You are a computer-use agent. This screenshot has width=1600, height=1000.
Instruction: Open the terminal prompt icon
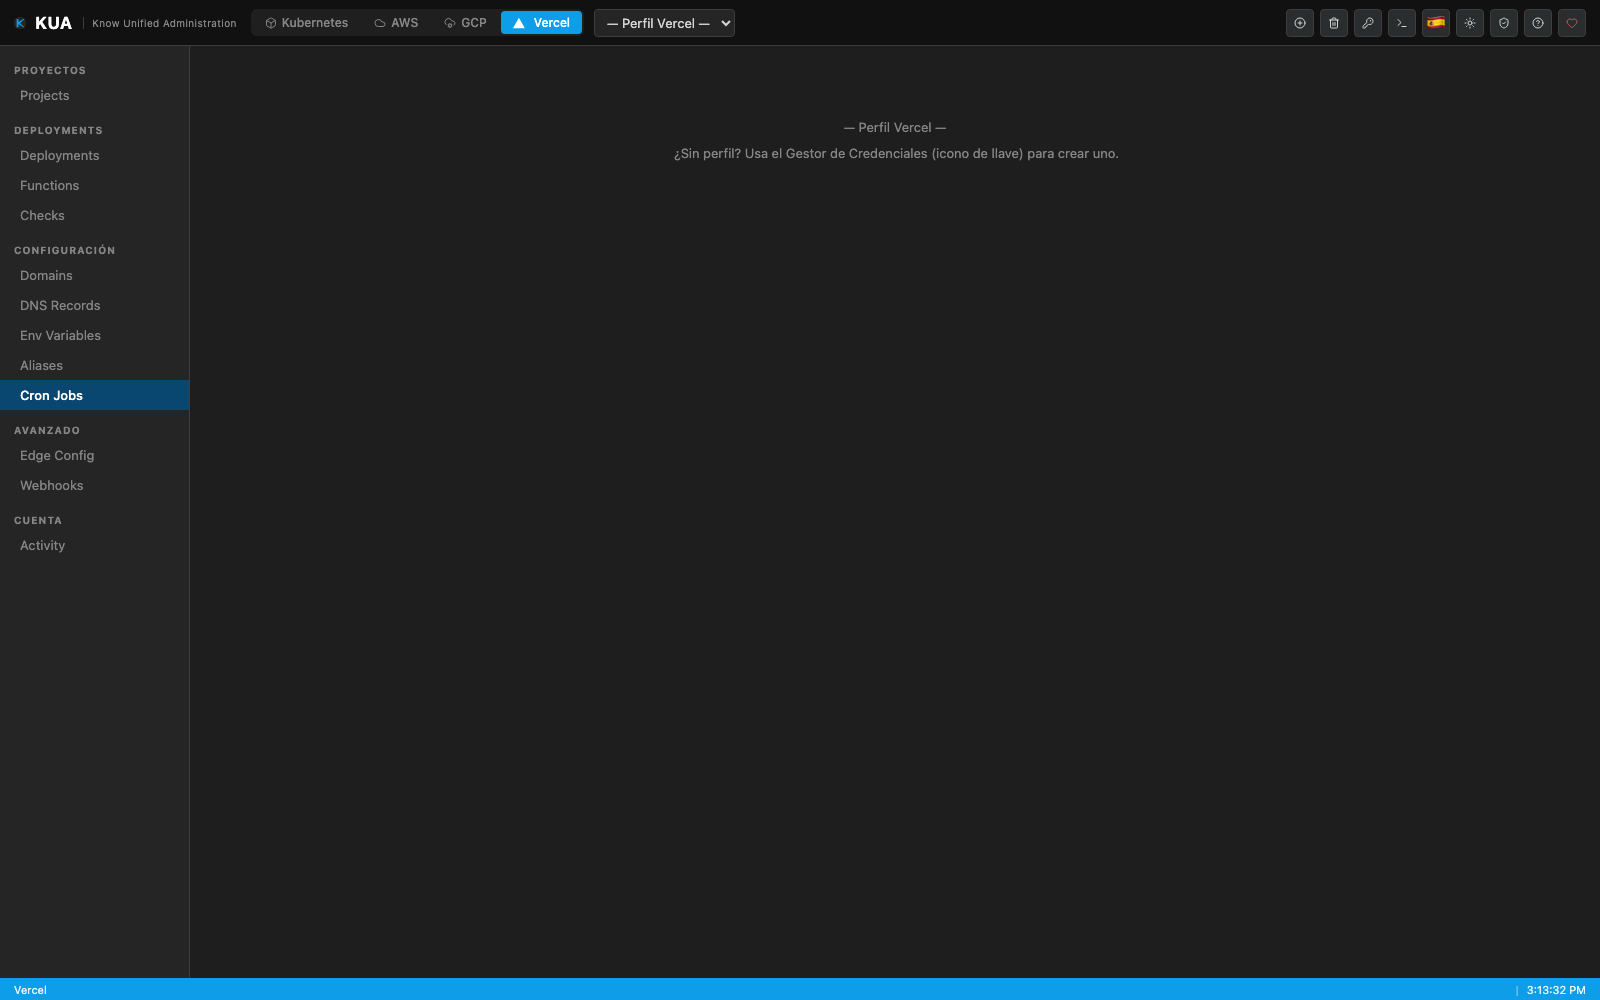click(x=1402, y=23)
